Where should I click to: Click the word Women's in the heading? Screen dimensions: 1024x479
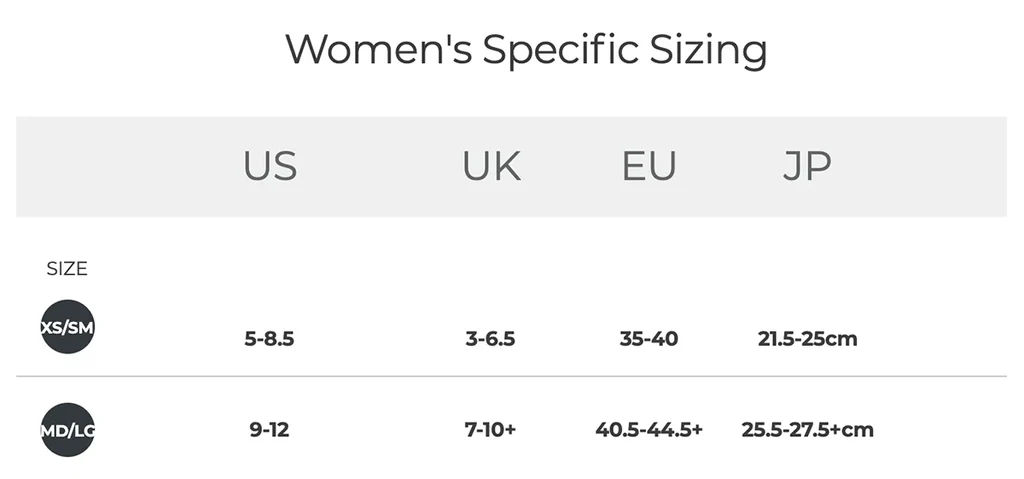[378, 48]
